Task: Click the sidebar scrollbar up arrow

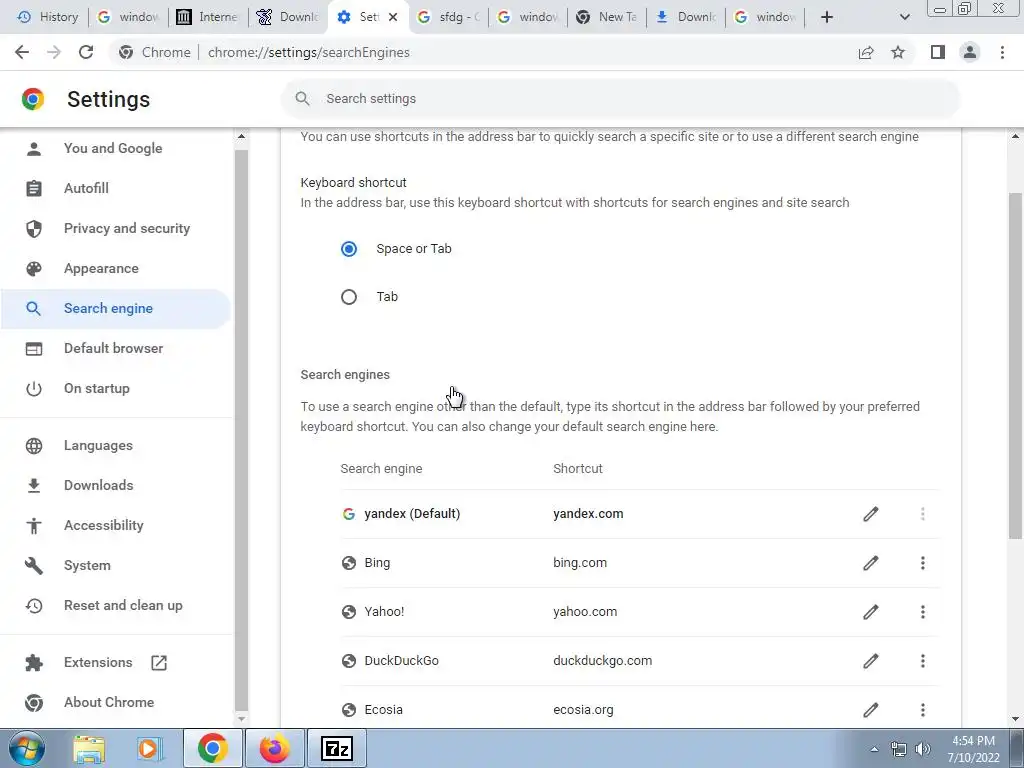Action: pos(241,136)
